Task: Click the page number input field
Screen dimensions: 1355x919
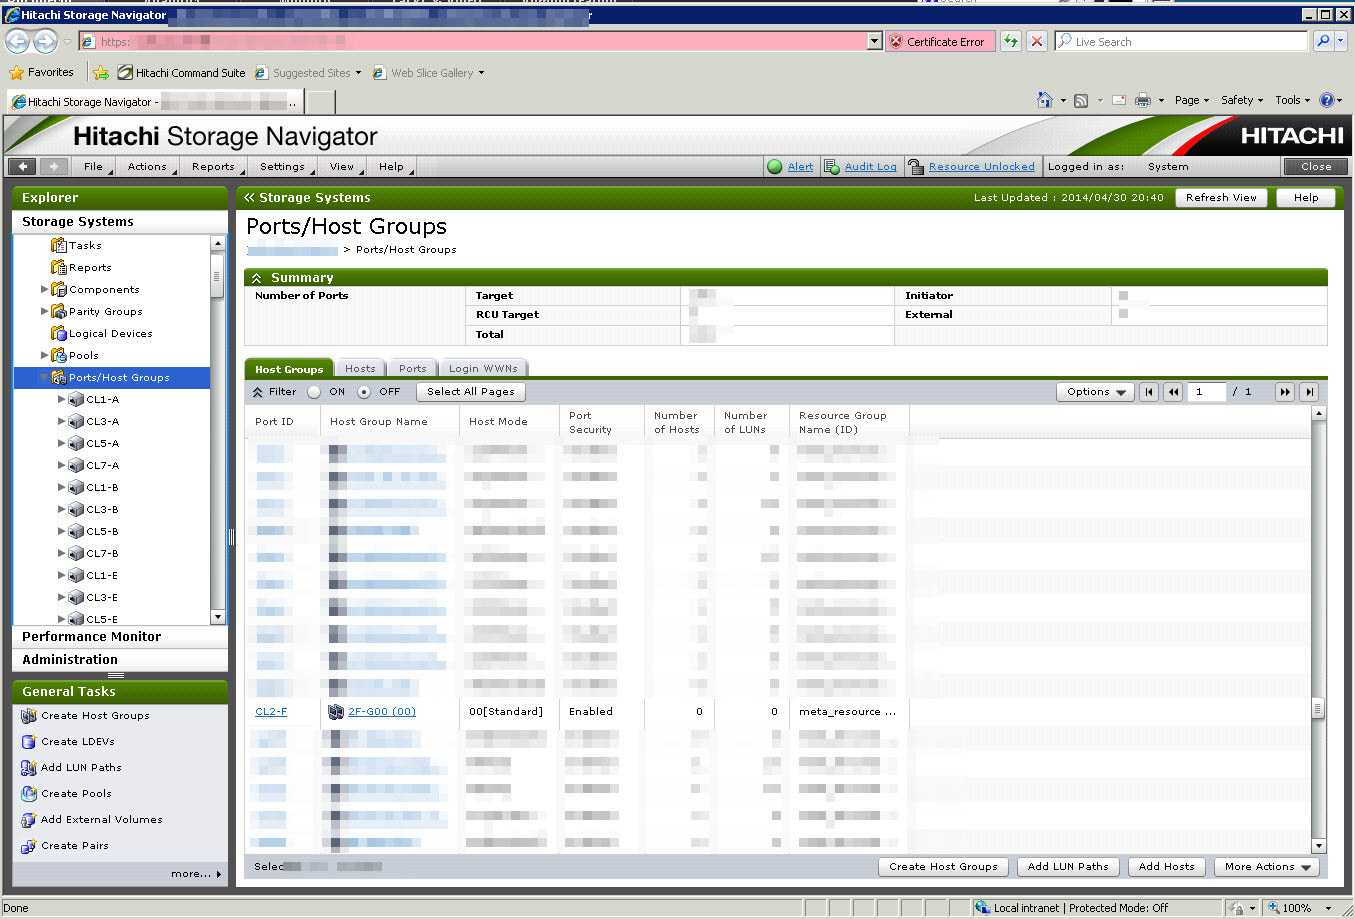Action: (1206, 392)
